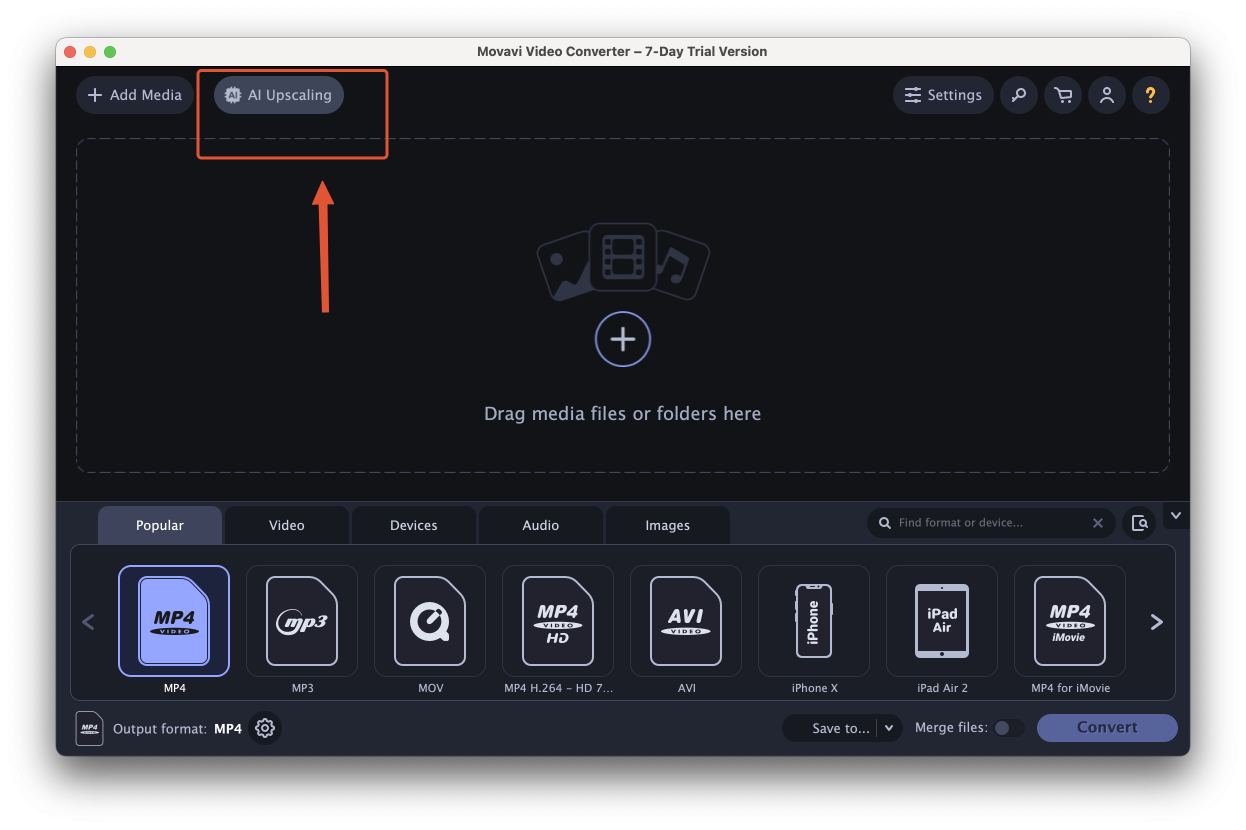This screenshot has height=830, width=1246.
Task: Click the output format gear icon
Action: pos(265,728)
